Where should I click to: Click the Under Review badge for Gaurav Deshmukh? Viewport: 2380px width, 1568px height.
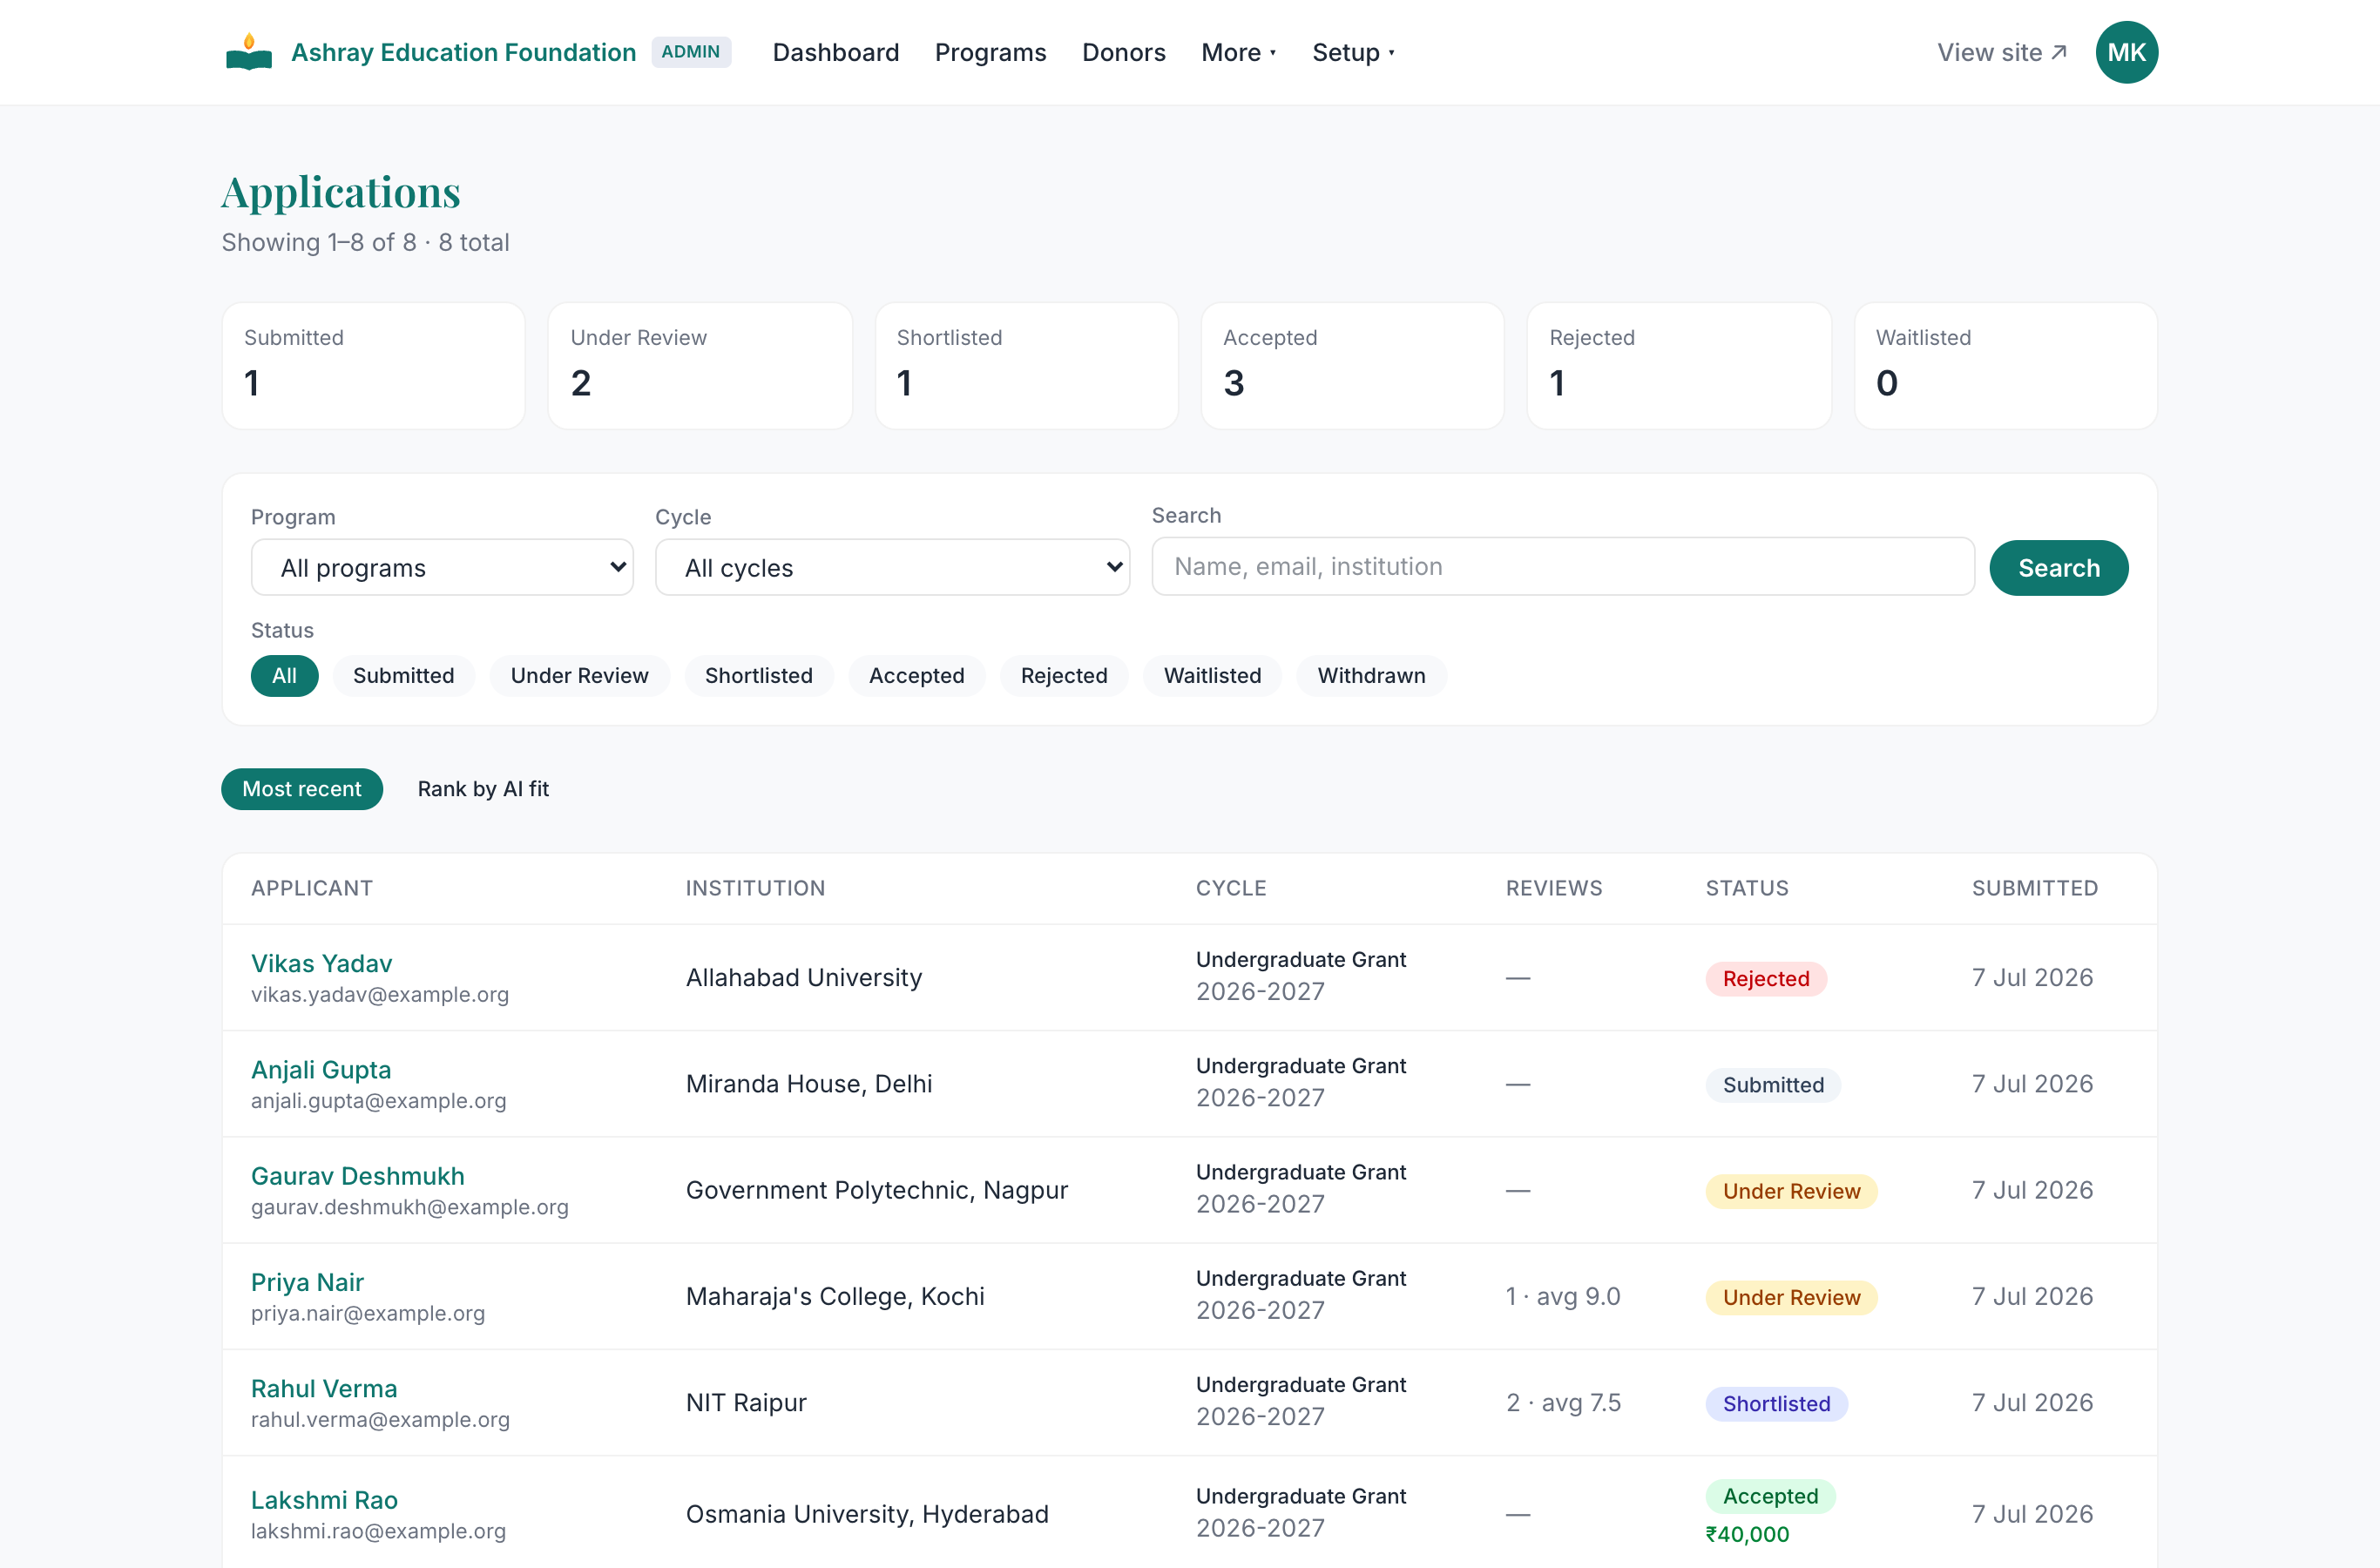click(x=1790, y=1191)
